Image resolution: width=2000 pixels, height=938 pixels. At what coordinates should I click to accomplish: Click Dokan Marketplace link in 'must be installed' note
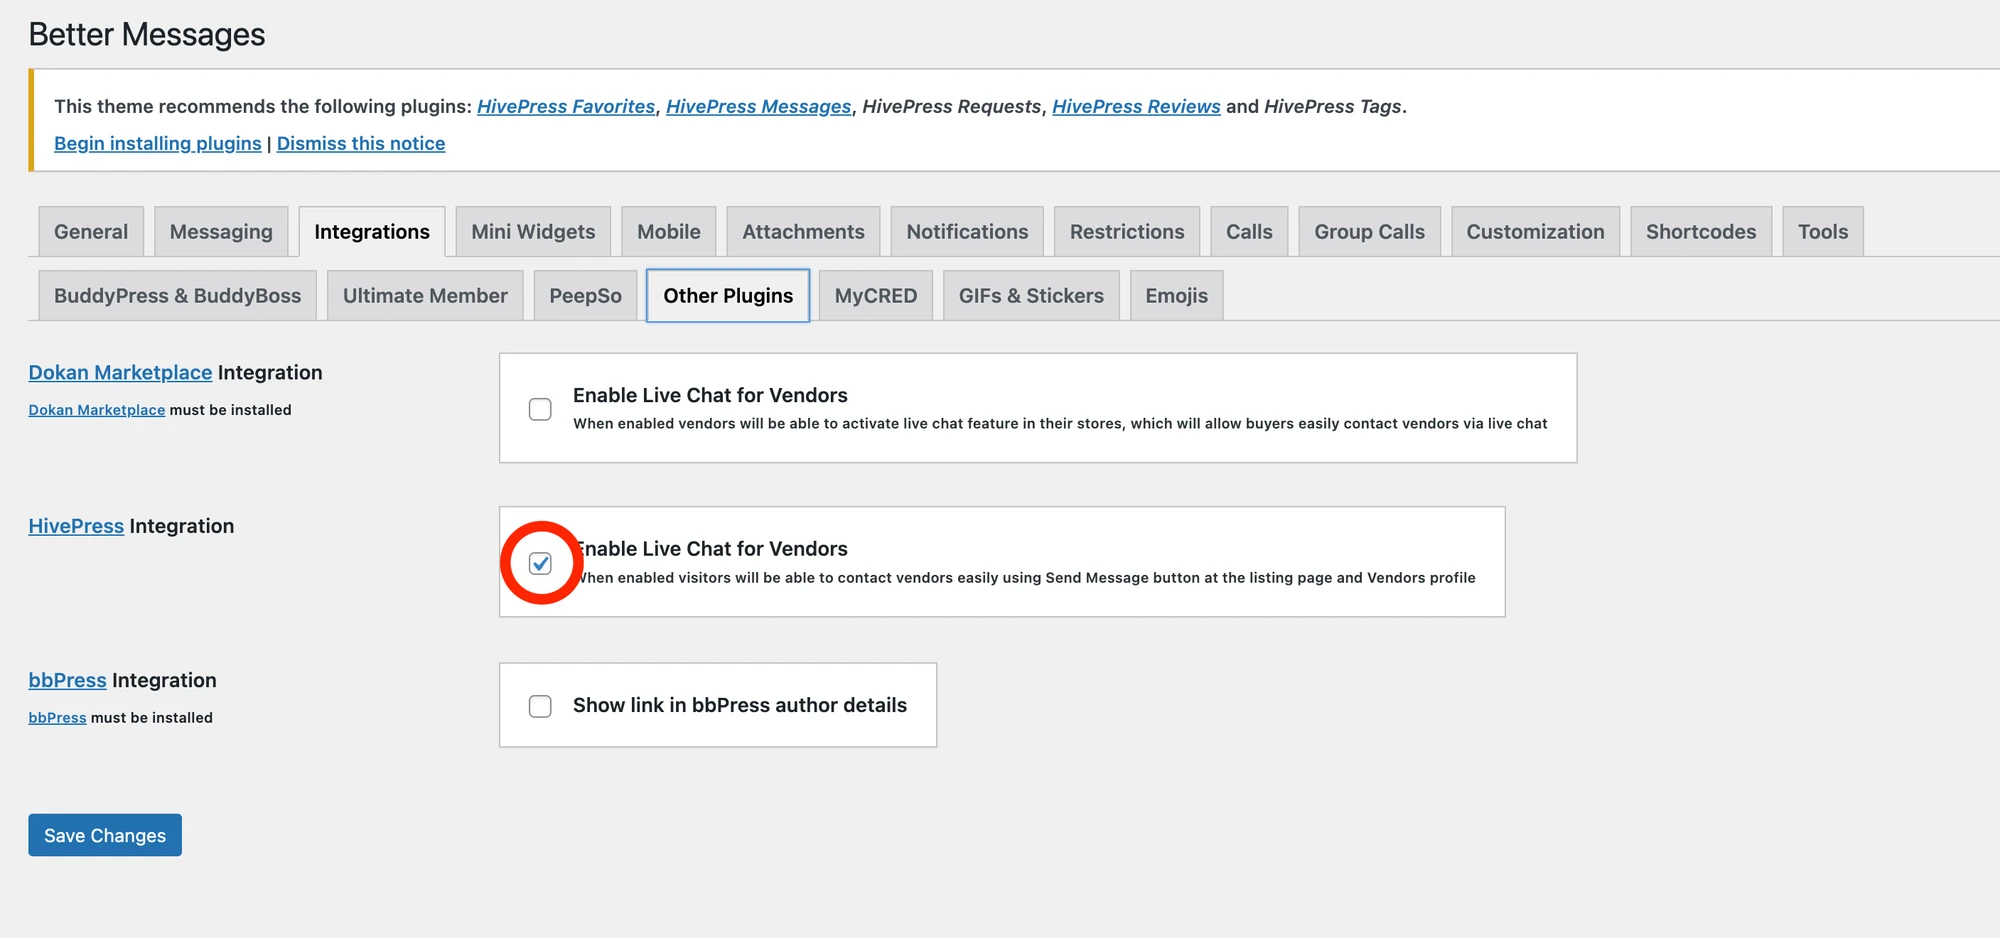click(97, 410)
